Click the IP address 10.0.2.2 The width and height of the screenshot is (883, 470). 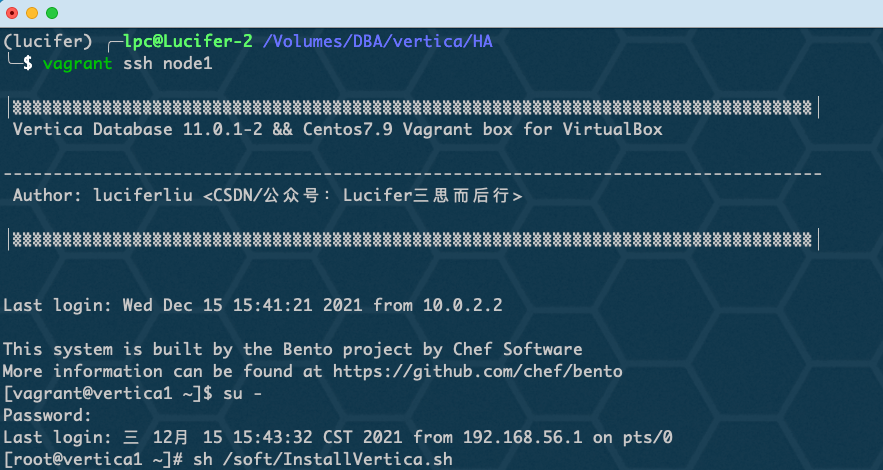point(462,305)
